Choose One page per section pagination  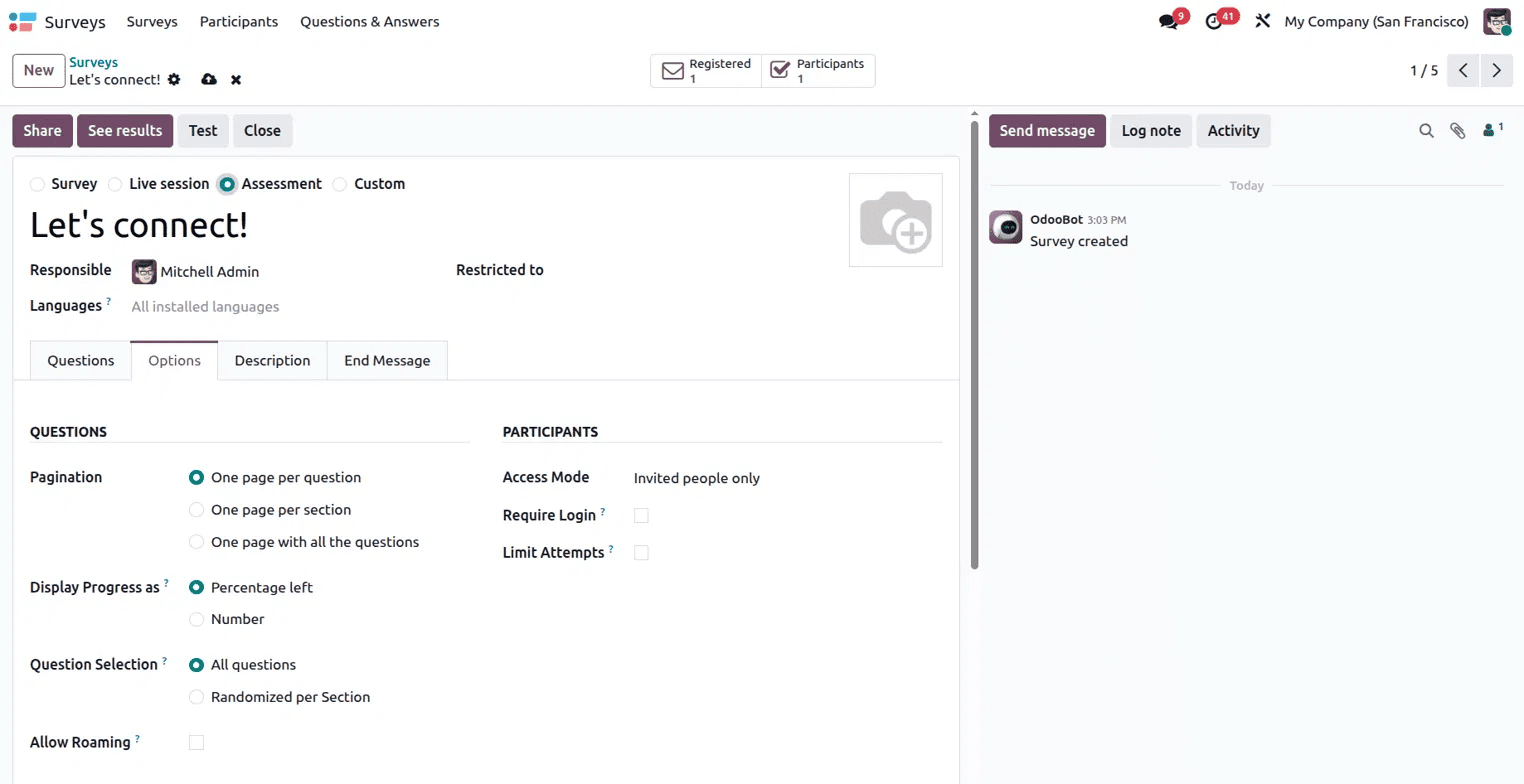196,510
